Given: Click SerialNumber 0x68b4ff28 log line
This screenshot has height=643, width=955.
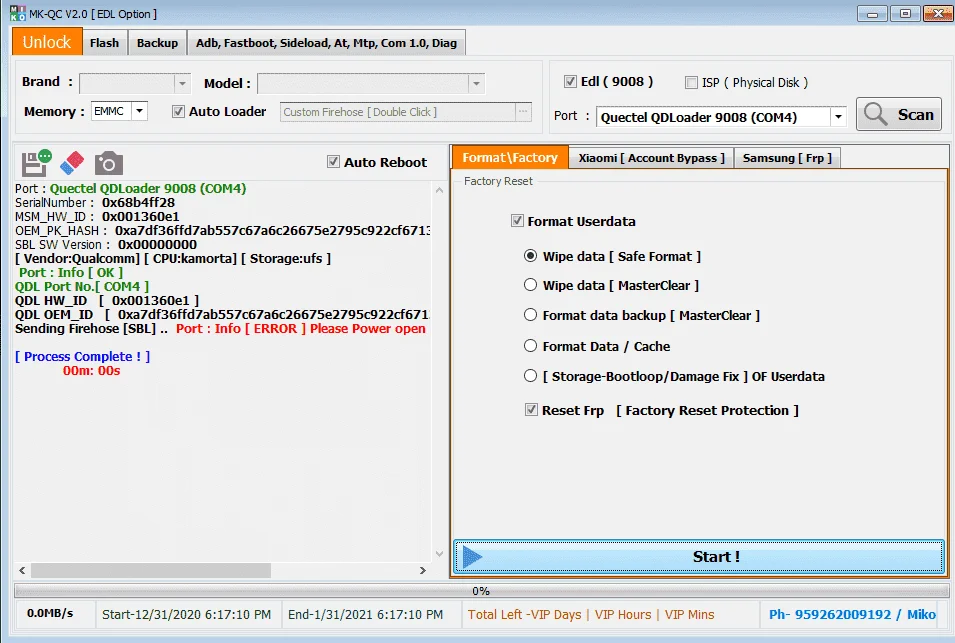Looking at the screenshot, I should (x=95, y=202).
